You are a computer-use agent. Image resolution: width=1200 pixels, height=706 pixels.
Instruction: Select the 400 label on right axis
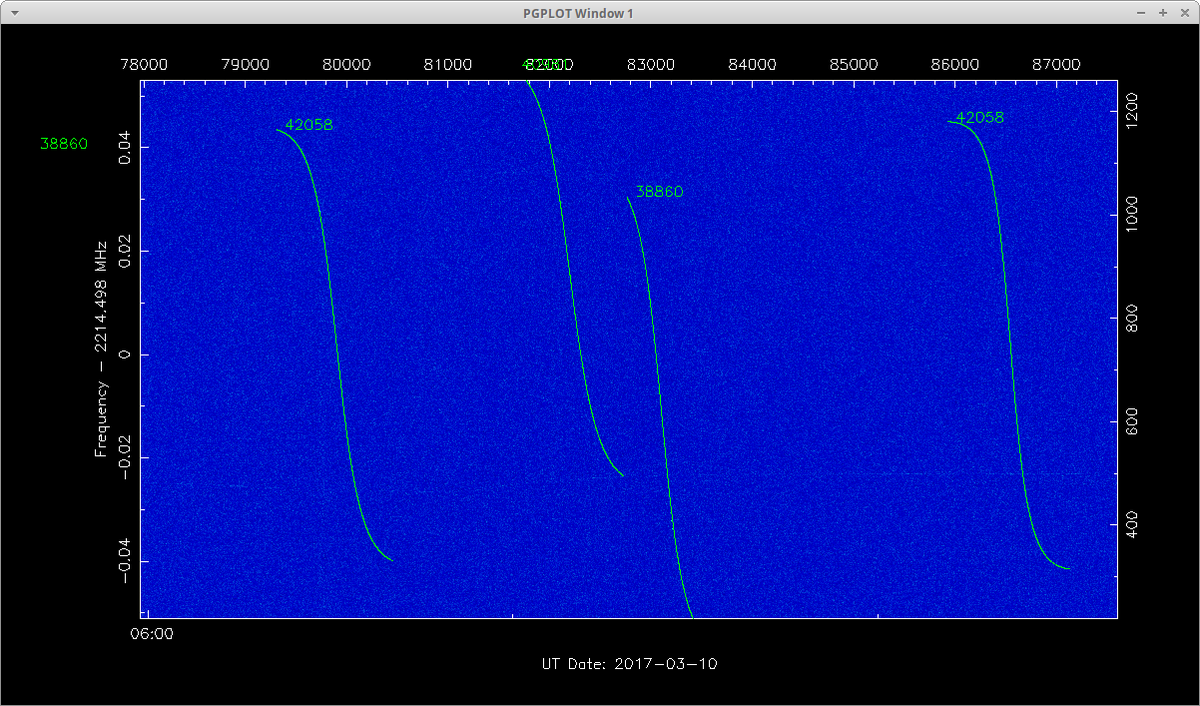tap(1132, 524)
